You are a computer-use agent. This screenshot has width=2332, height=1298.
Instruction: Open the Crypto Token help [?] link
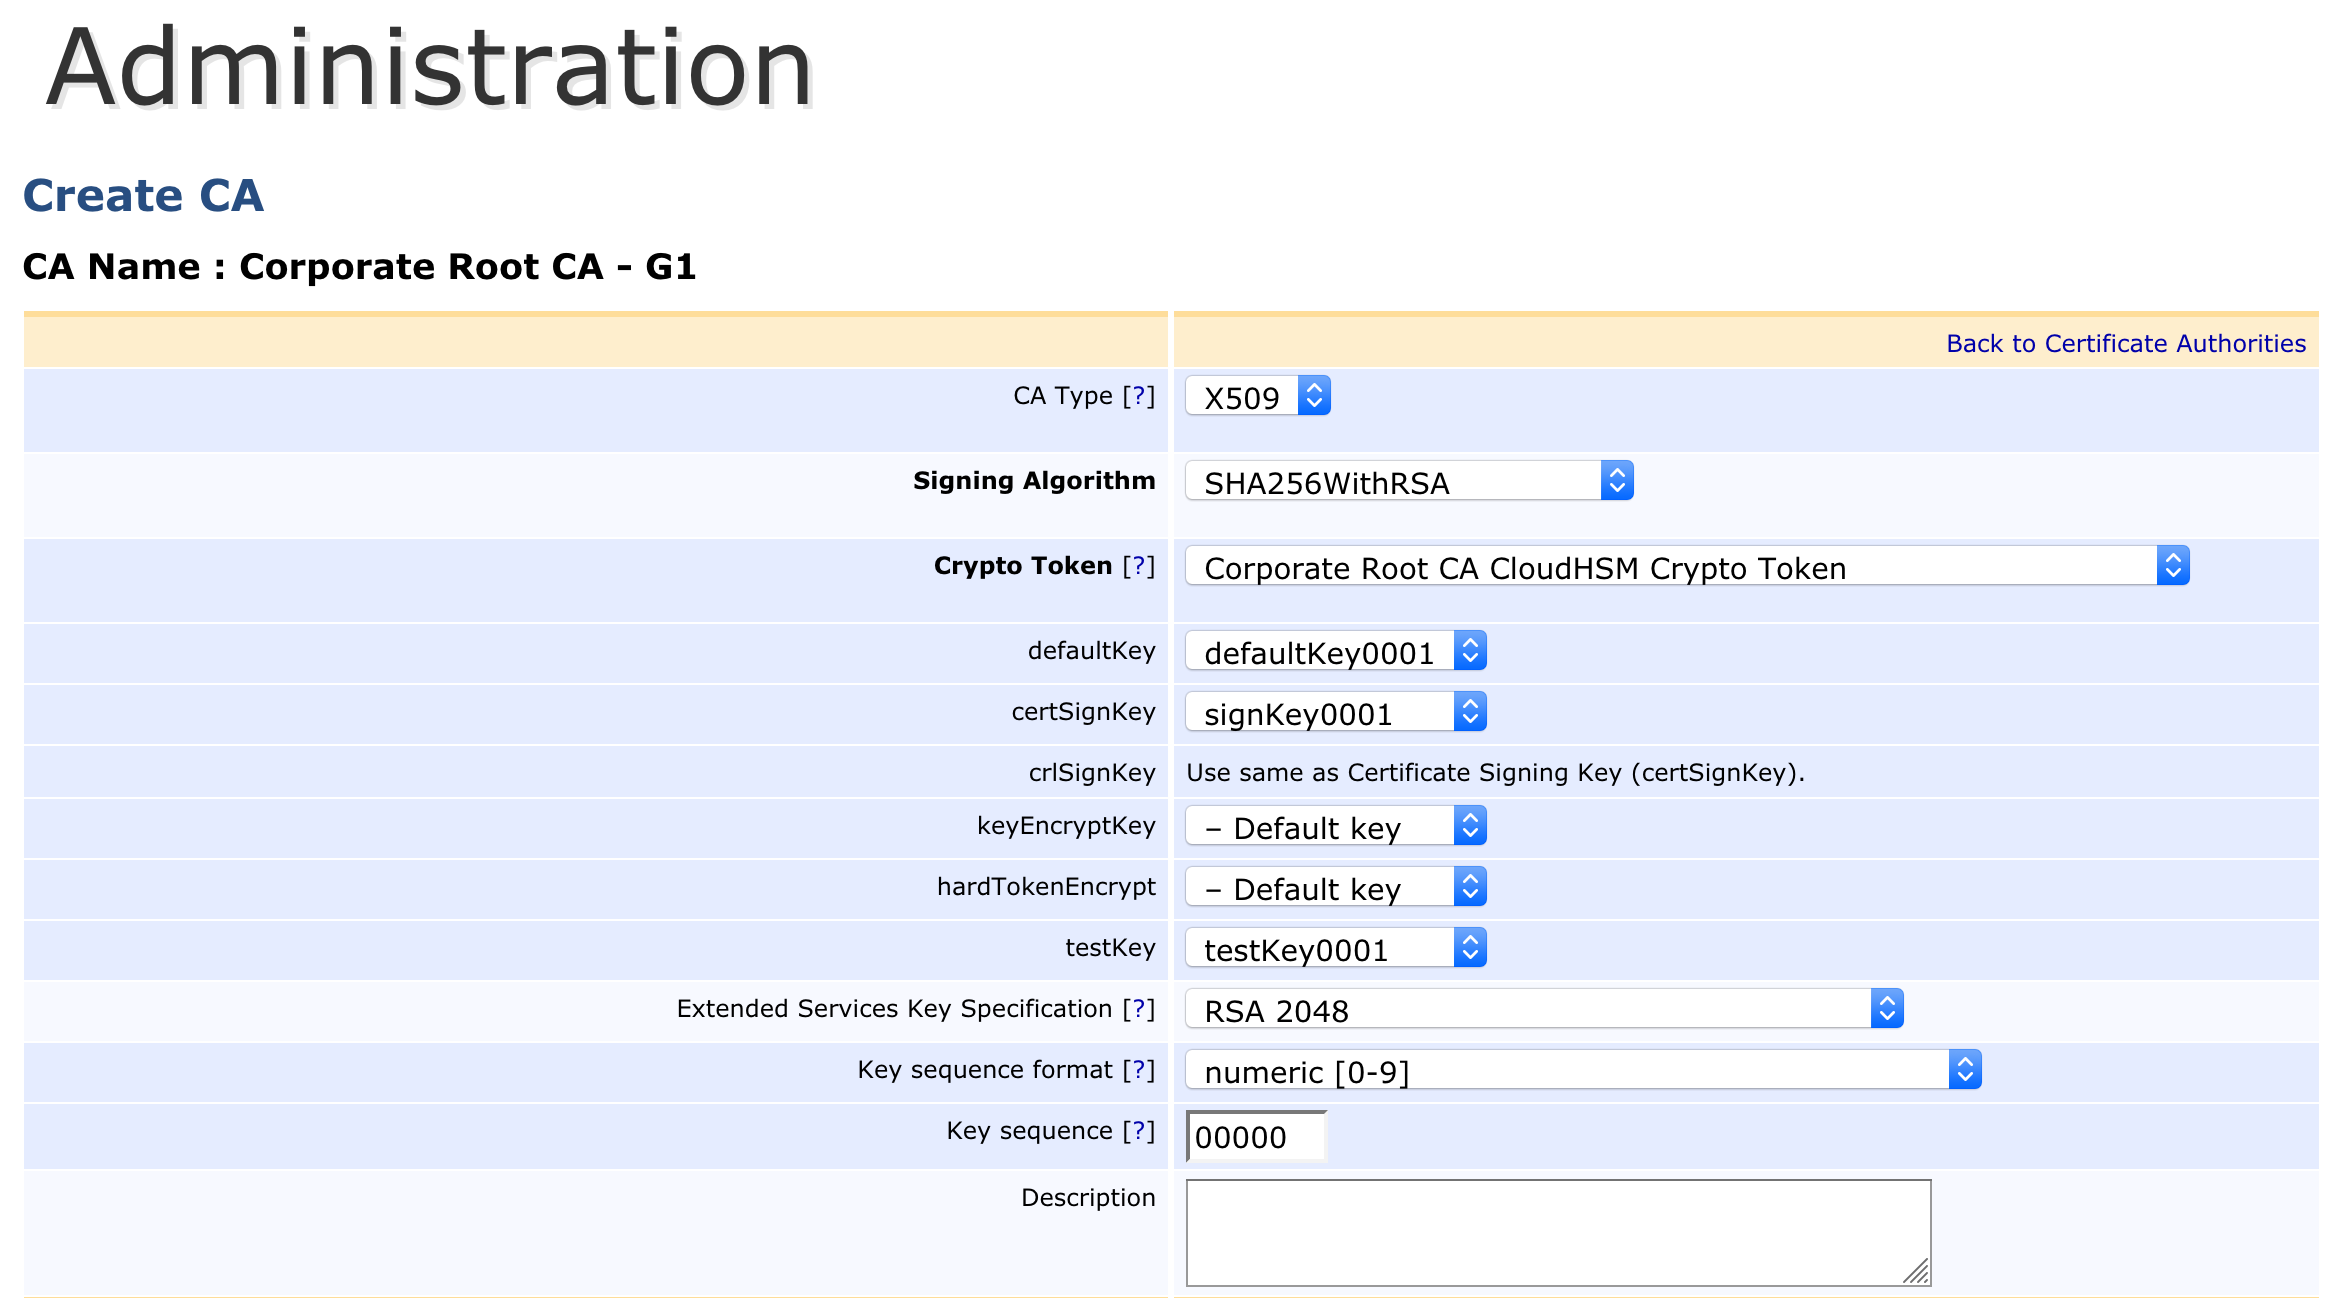1138,566
